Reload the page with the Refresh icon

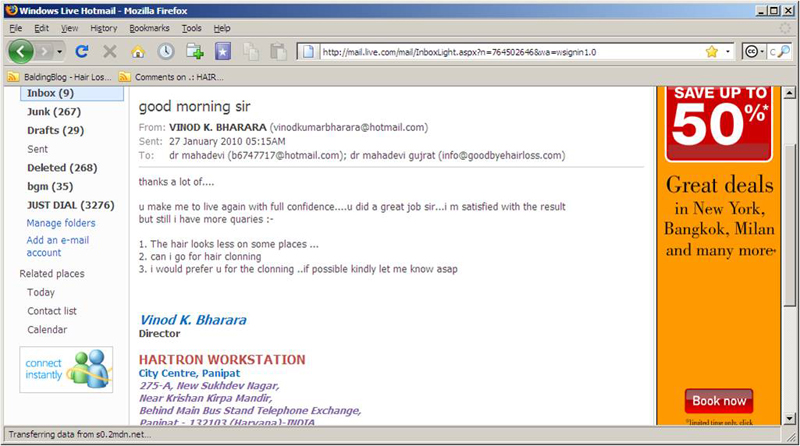(x=82, y=50)
